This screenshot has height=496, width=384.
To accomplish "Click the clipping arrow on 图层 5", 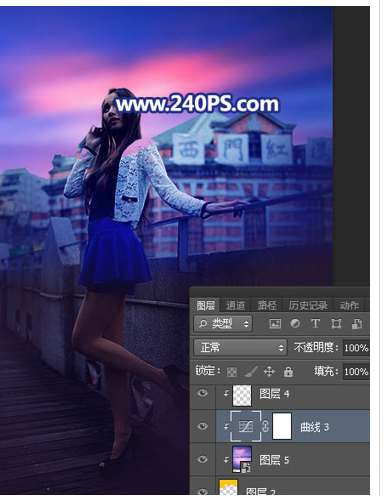I will 226,460.
